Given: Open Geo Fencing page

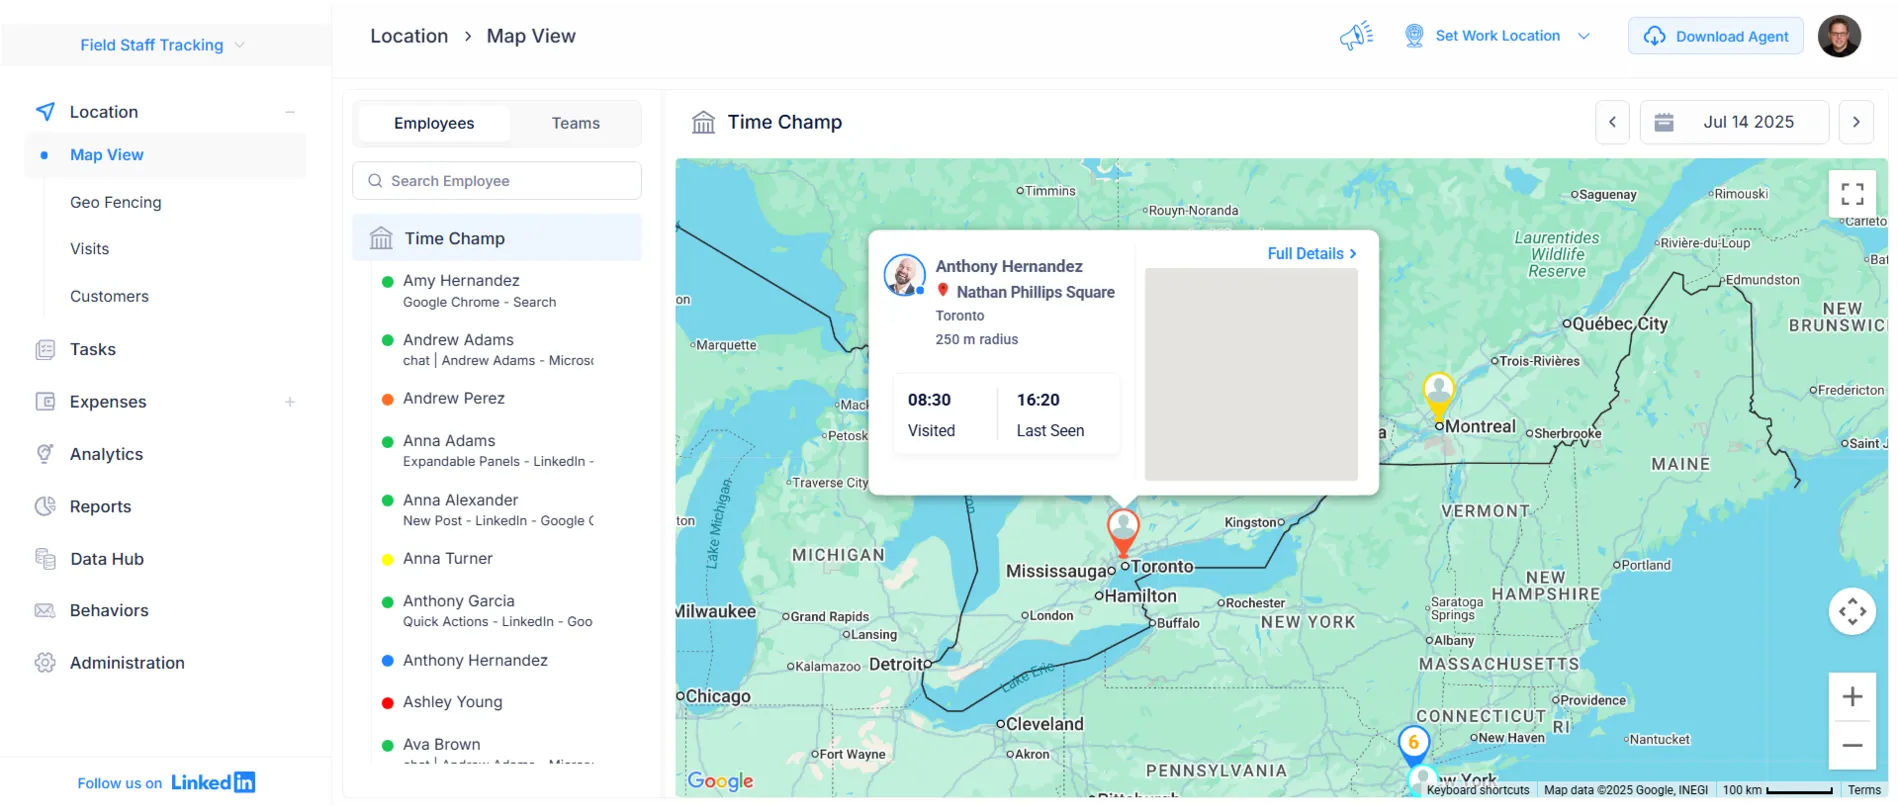Looking at the screenshot, I should [116, 202].
